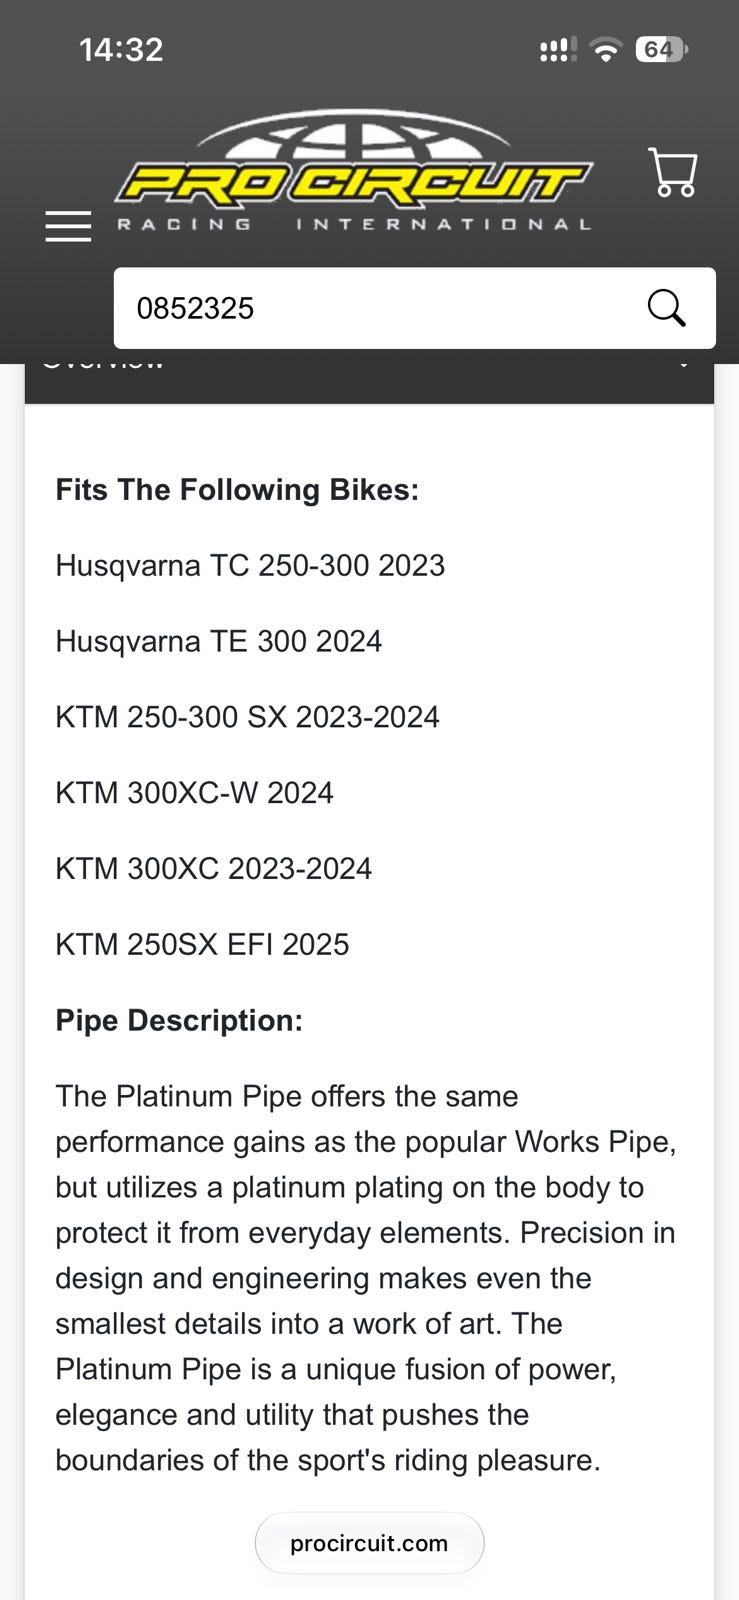Tap the battery level indicator
The height and width of the screenshot is (1600, 739).
(x=661, y=49)
